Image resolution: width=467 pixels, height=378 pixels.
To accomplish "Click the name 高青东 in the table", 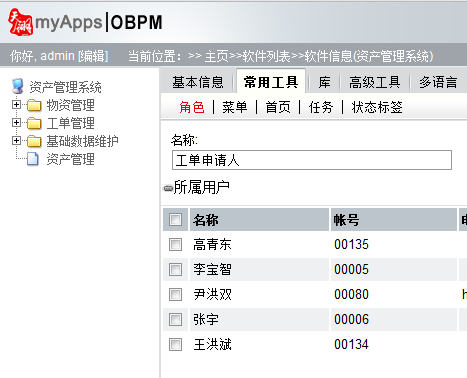I will 212,245.
